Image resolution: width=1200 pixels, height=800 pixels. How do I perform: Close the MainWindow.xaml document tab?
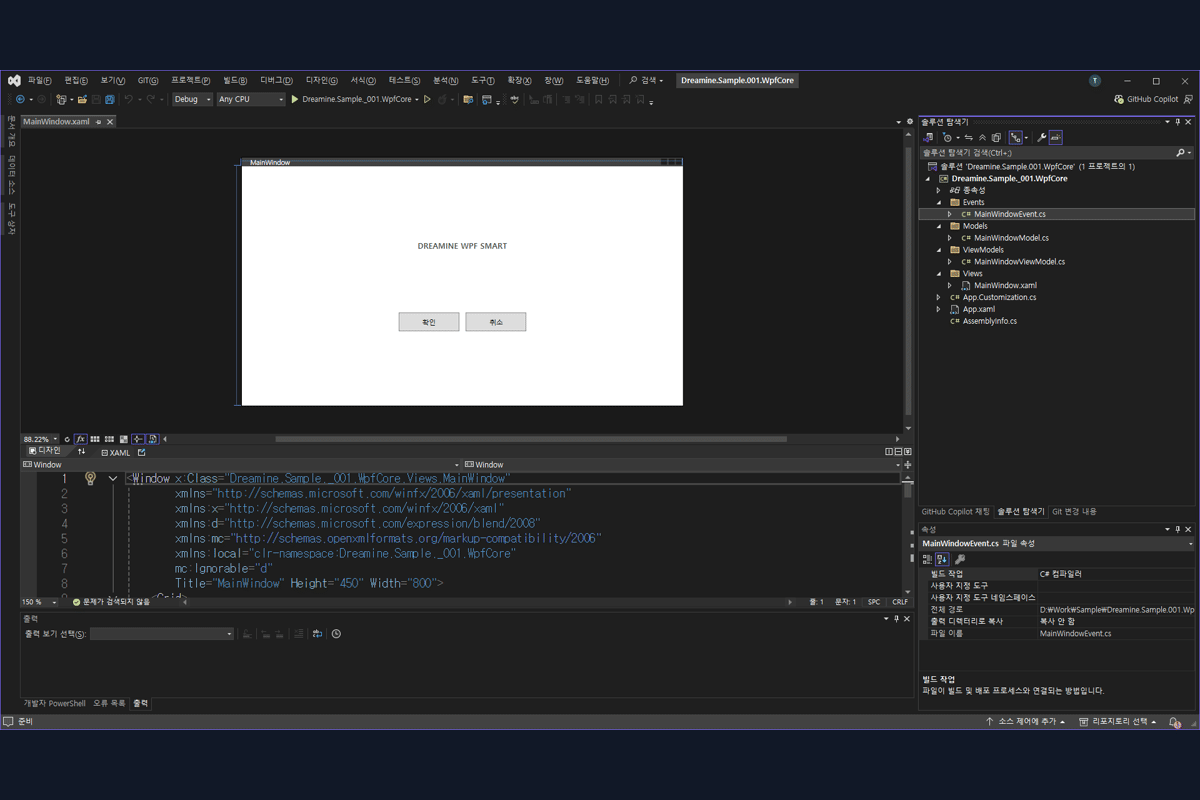[x=110, y=122]
